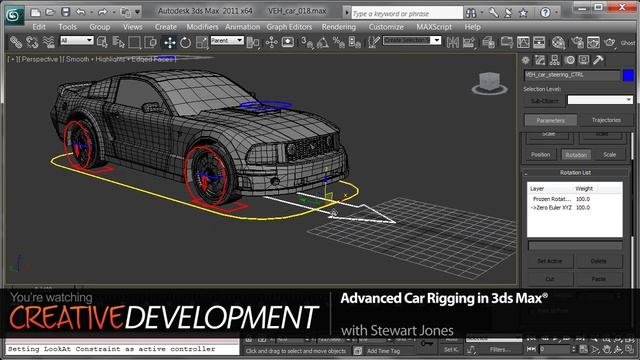Open the Material Editor sphere icon
Viewport: 640px width, 360px height.
pyautogui.click(x=558, y=42)
